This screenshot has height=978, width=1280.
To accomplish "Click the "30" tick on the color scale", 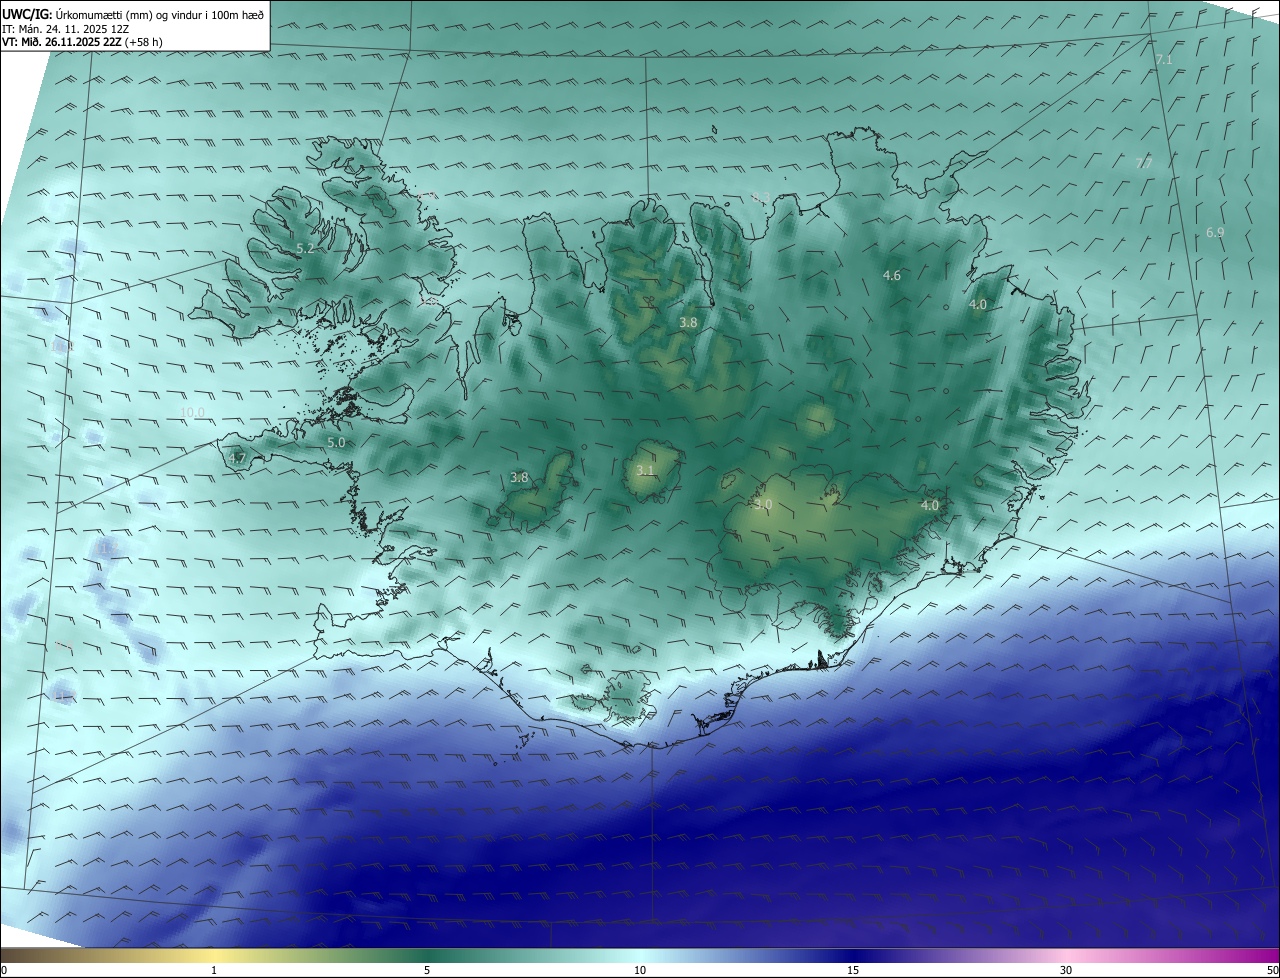I will 1066,970.
